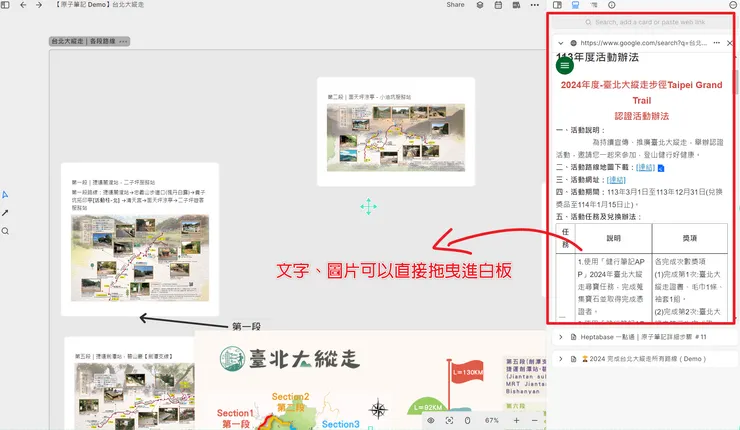The image size is (740, 430).
Task: Open the route map download link
Action: tap(645, 167)
